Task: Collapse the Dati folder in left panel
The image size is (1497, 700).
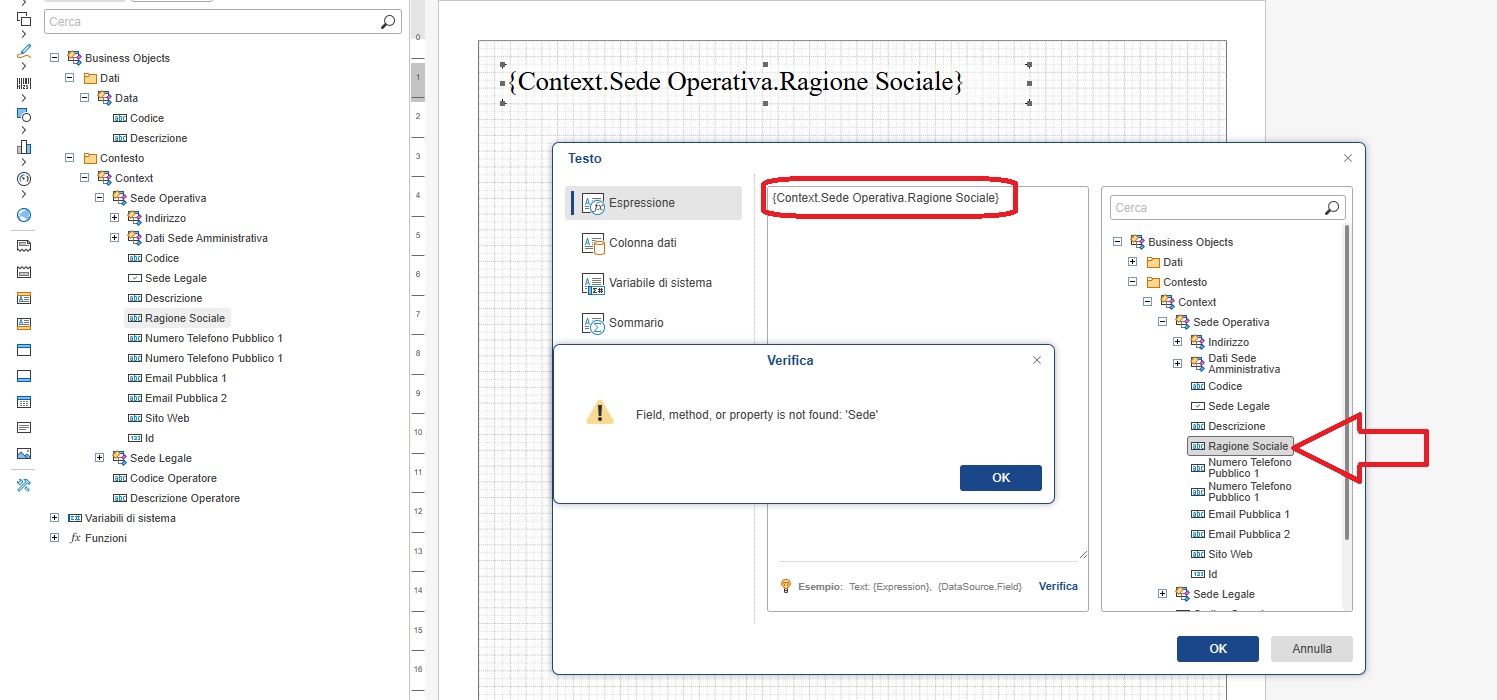Action: pyautogui.click(x=69, y=78)
